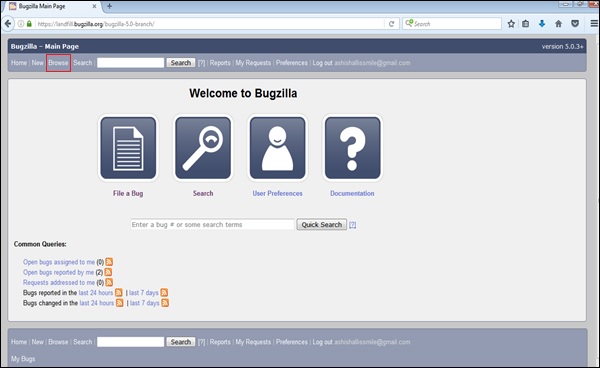Click RSS icon after Bugs reported last 7 days
Viewport: 600px width, 368px height.
pyautogui.click(x=164, y=293)
